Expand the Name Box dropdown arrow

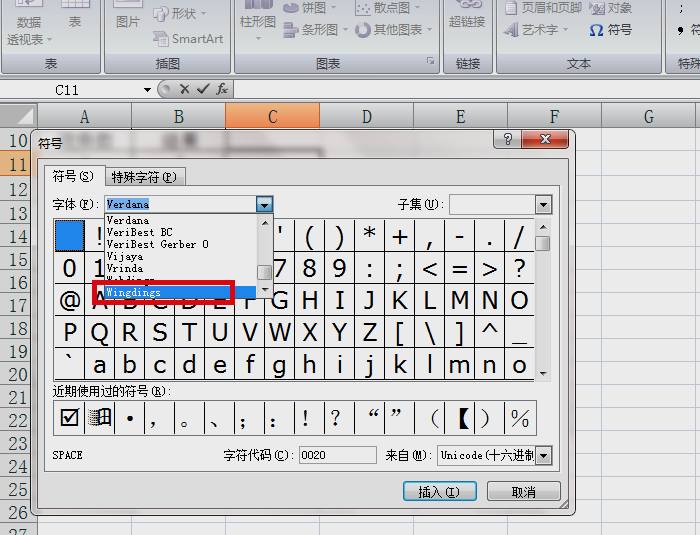tap(147, 90)
